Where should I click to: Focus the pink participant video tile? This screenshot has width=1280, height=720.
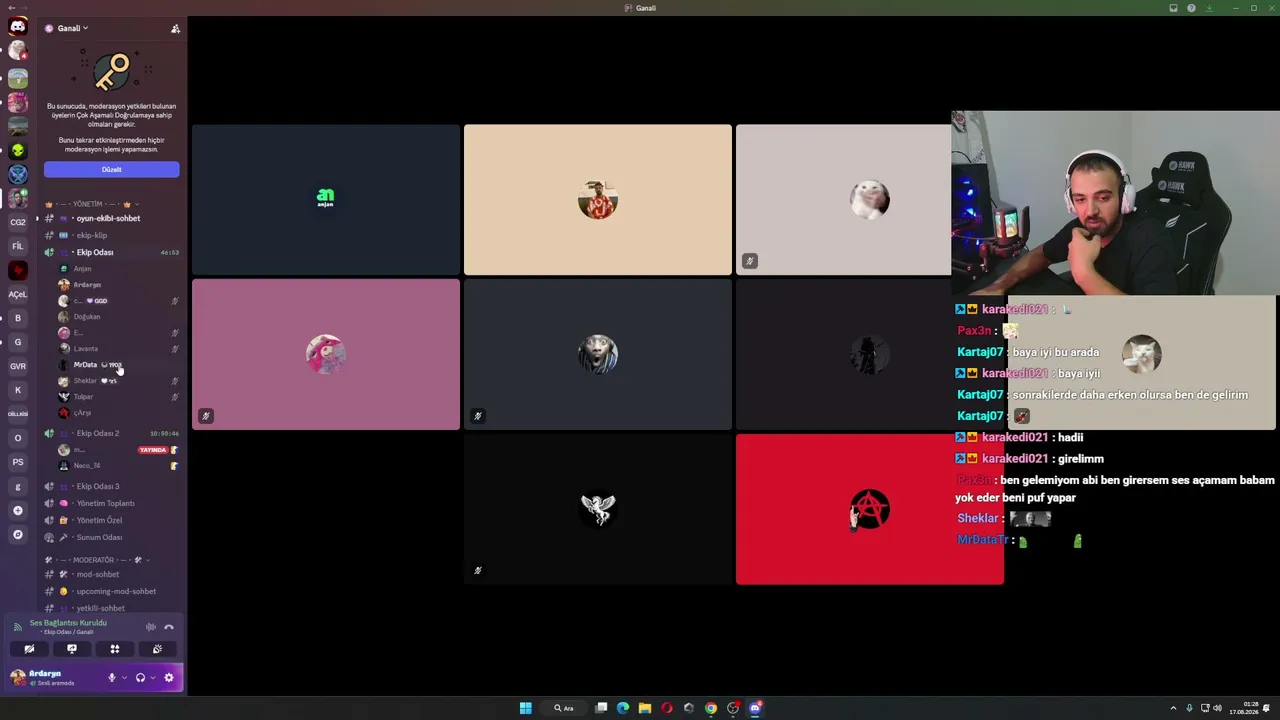pos(326,354)
